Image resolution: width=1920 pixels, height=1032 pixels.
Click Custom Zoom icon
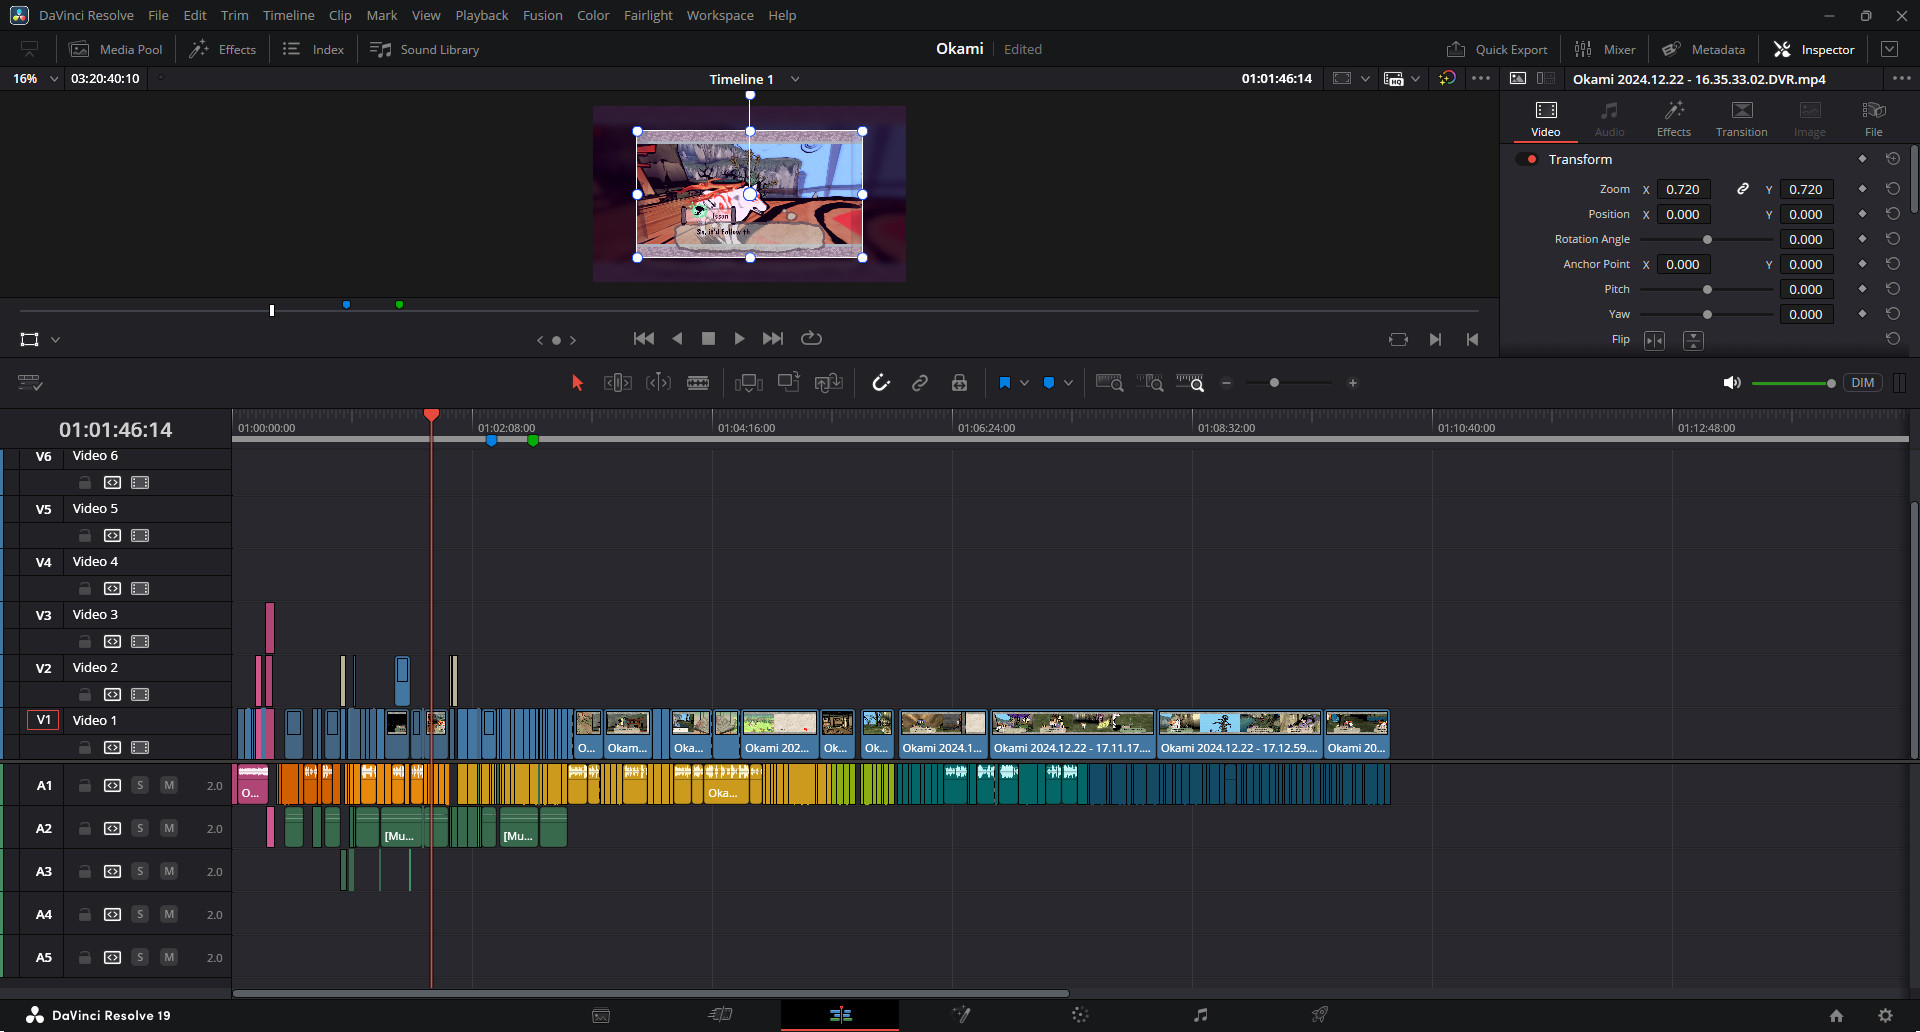click(x=1190, y=383)
